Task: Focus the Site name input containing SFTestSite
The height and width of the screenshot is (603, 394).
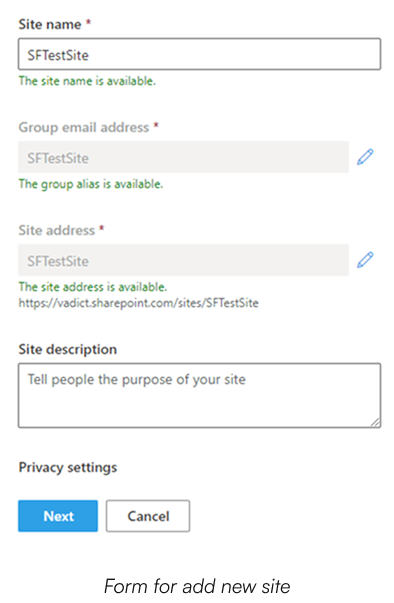Action: click(199, 54)
